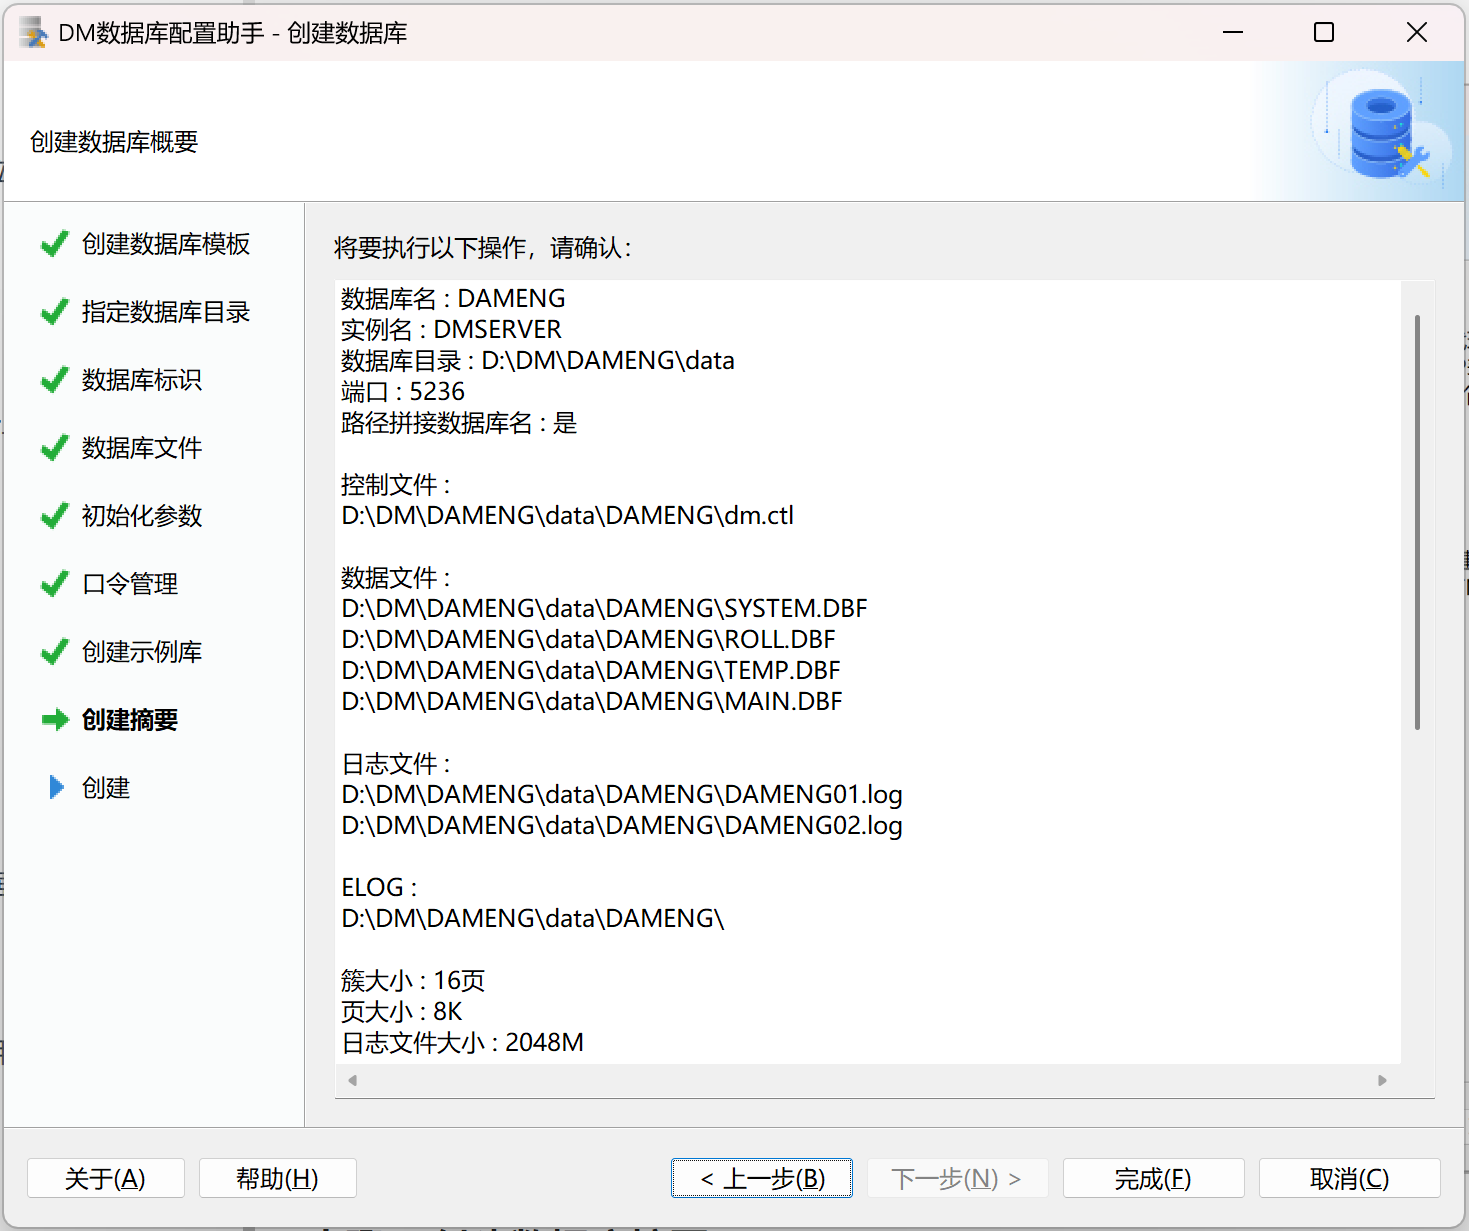Click the green checkmark beside 创建数据库模板

pos(54,244)
